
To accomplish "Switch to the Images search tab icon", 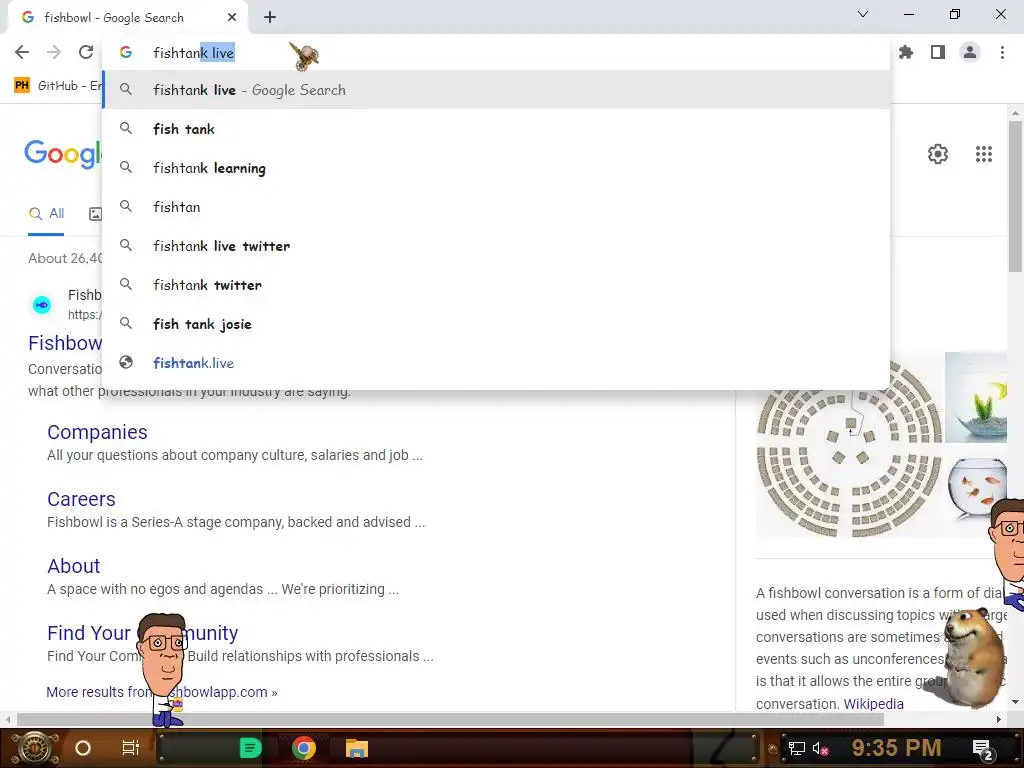I will pos(95,214).
